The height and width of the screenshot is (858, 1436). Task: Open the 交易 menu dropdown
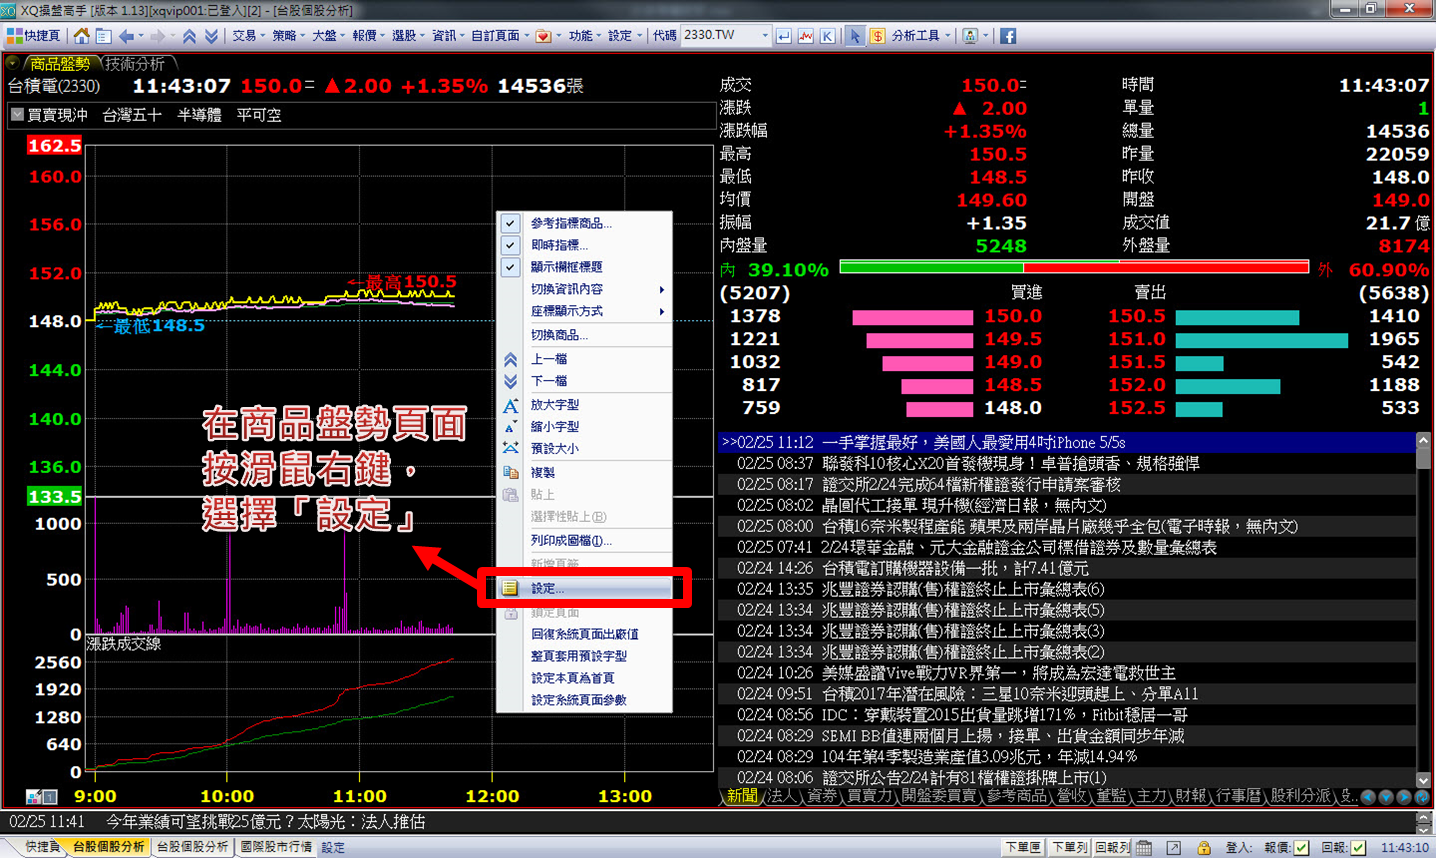pyautogui.click(x=248, y=36)
